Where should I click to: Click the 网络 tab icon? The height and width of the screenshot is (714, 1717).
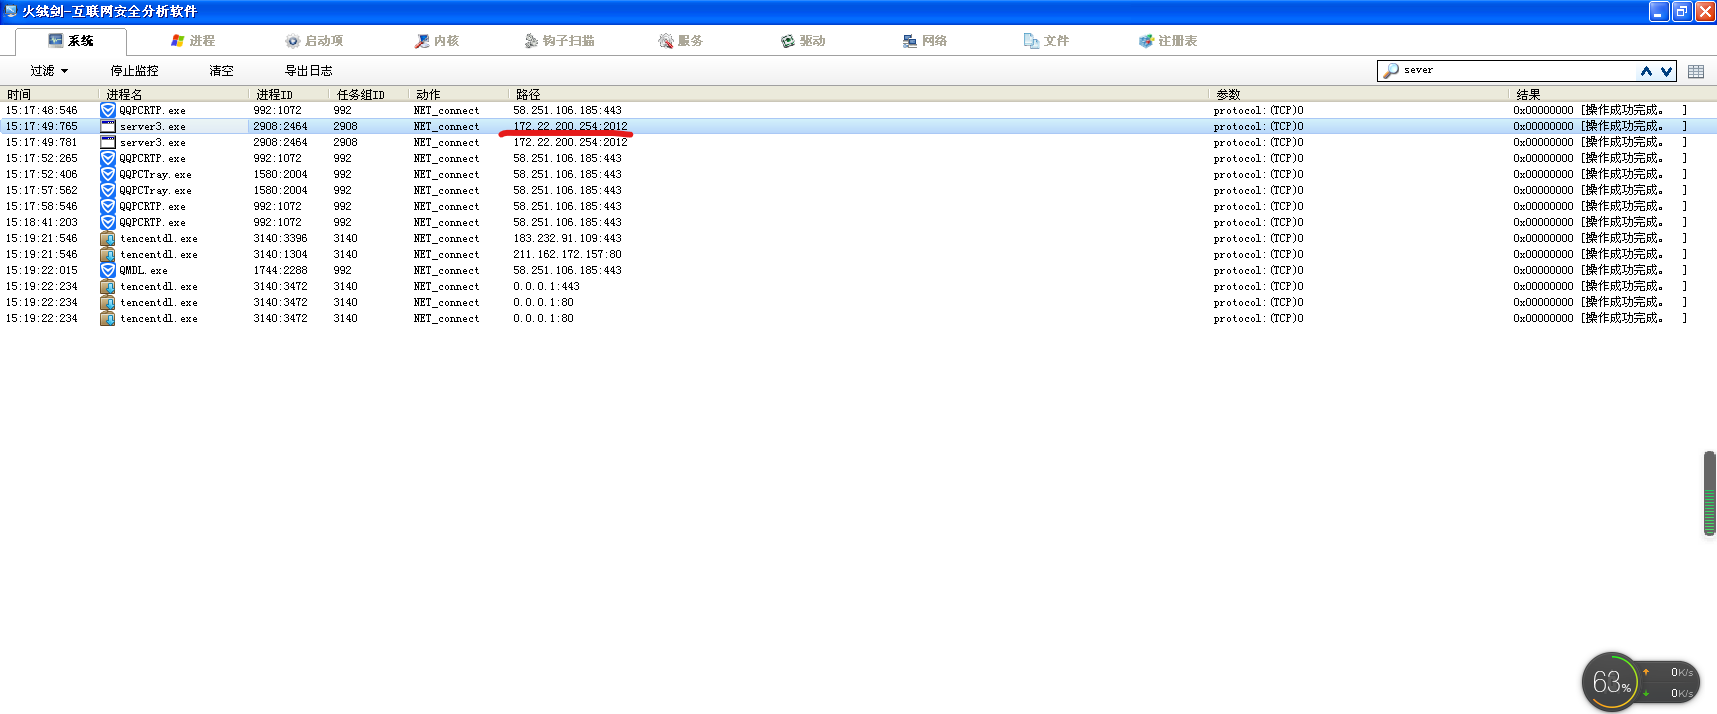910,41
